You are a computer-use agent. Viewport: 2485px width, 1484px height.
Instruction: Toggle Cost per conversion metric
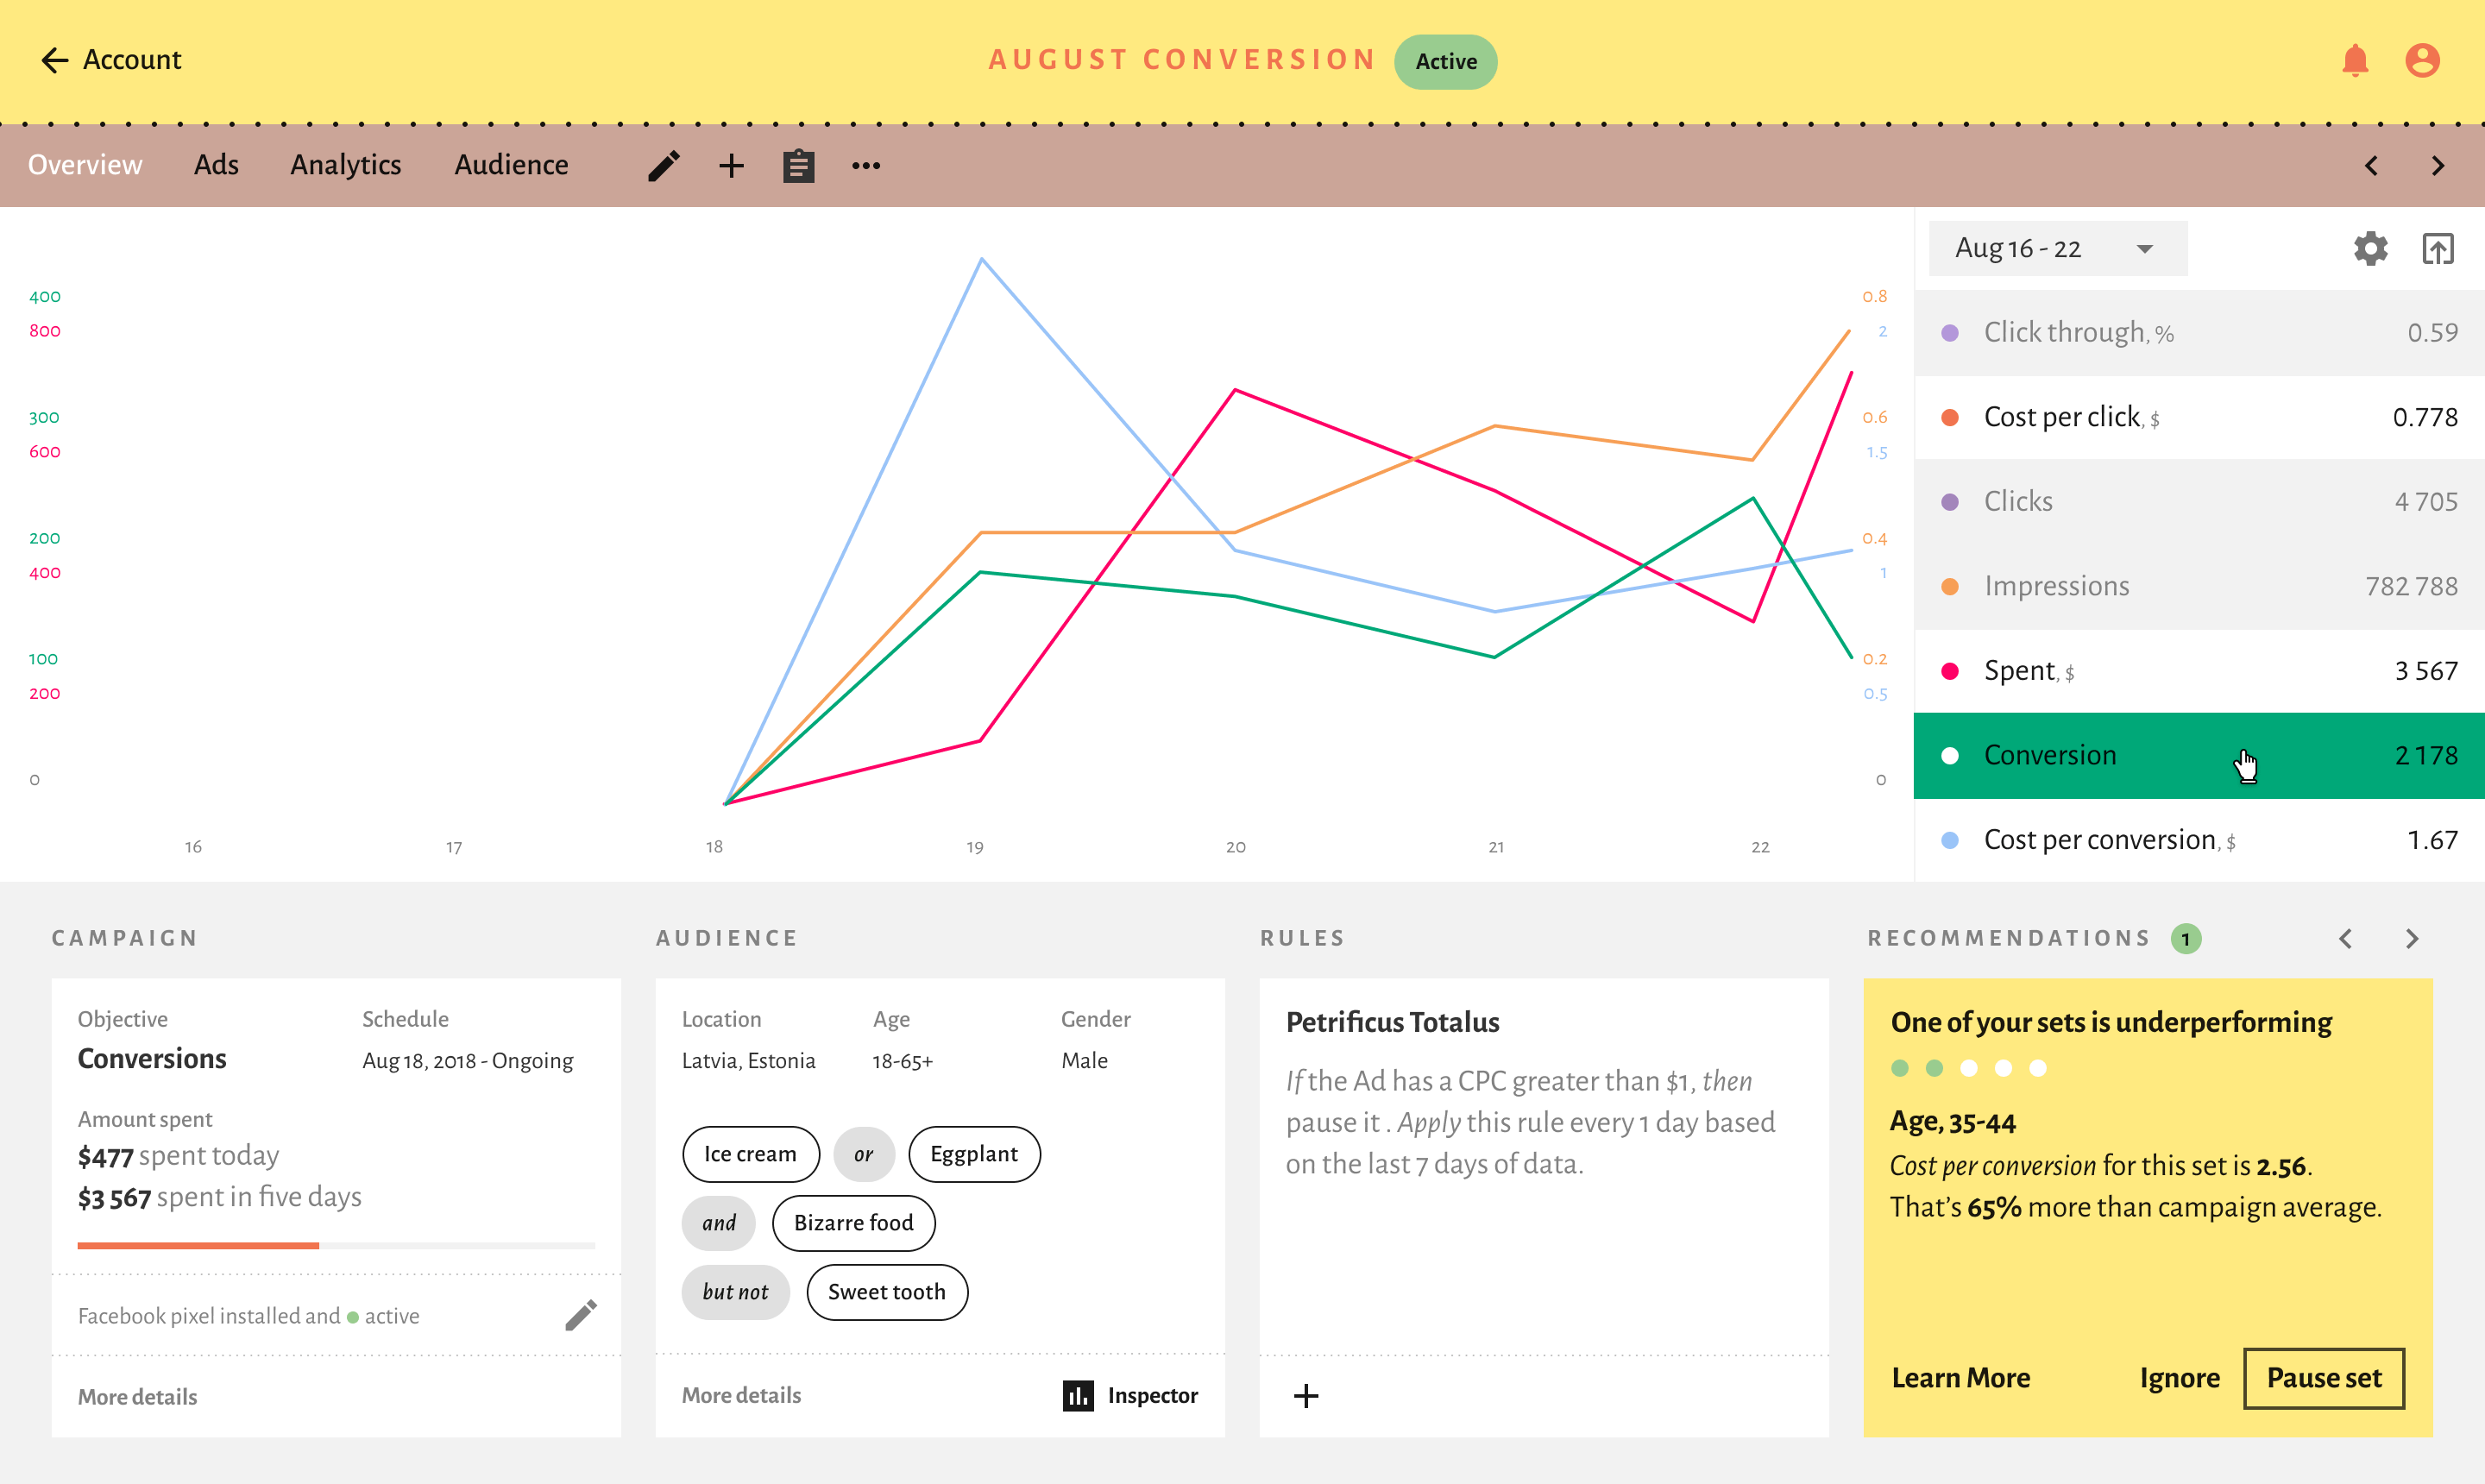coord(2198,840)
